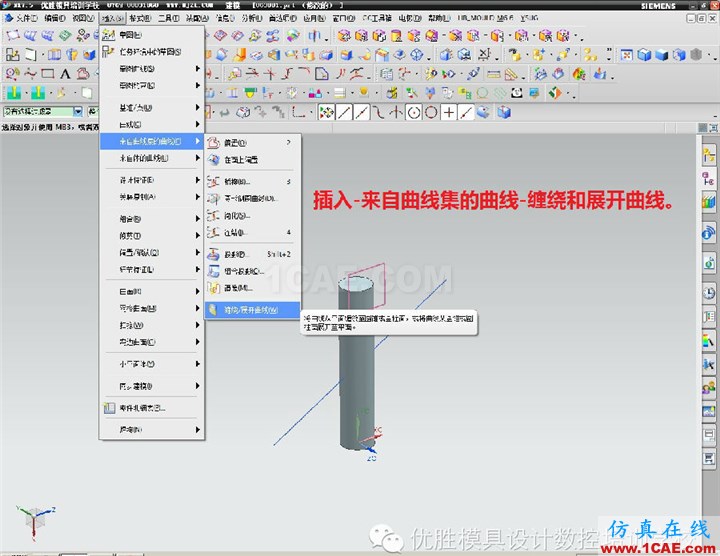Choose 在面上偏置 offset in face entry
This screenshot has height=556, width=720.
tap(253, 160)
